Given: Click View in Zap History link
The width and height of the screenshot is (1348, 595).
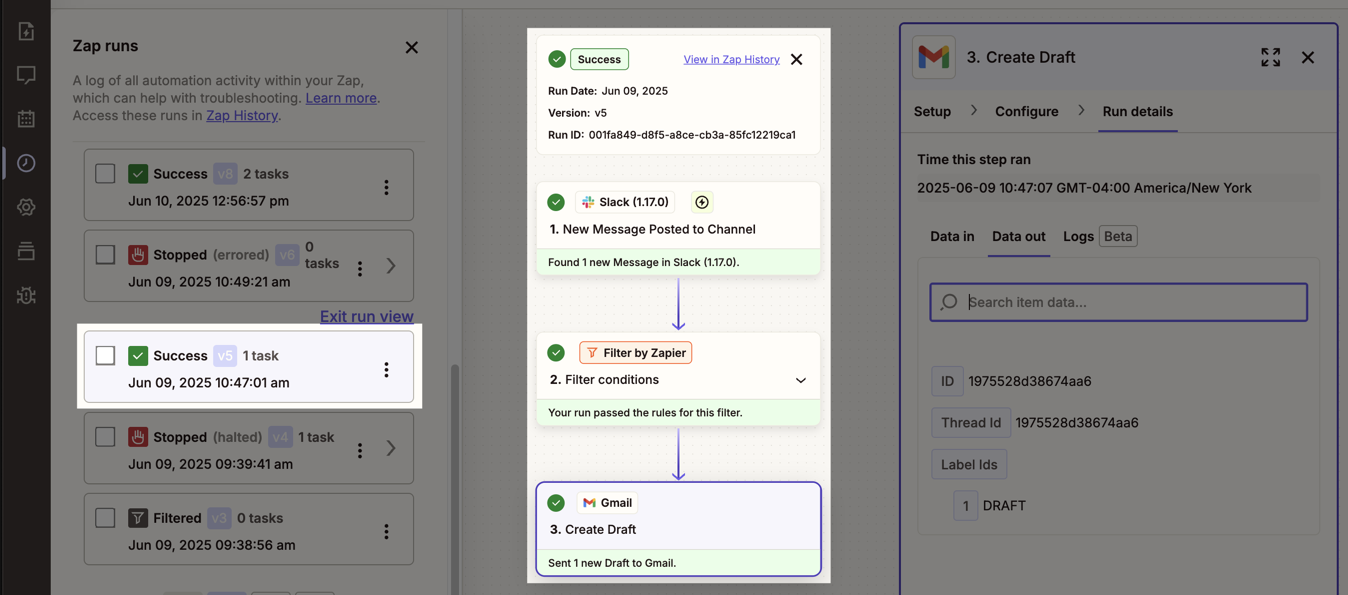Looking at the screenshot, I should click(x=731, y=59).
